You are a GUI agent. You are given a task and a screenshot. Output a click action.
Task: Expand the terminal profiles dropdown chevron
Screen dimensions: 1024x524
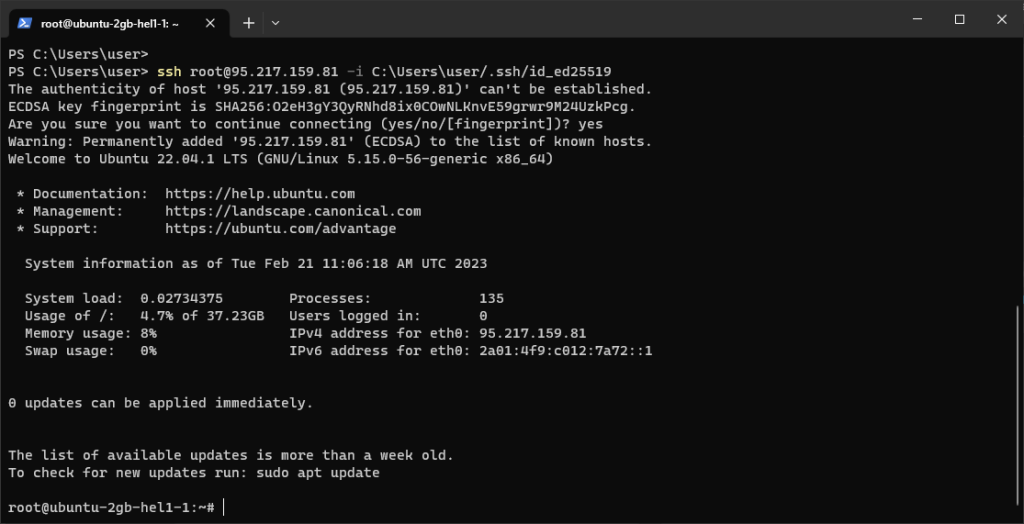[x=275, y=22]
